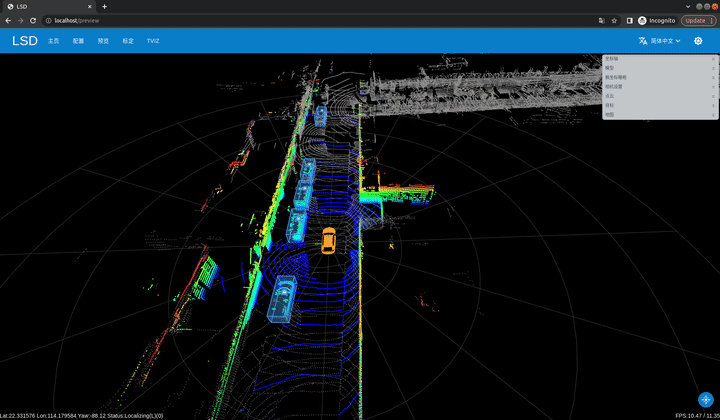Open the browser side panel icon
This screenshot has width=720, height=420.
629,20
